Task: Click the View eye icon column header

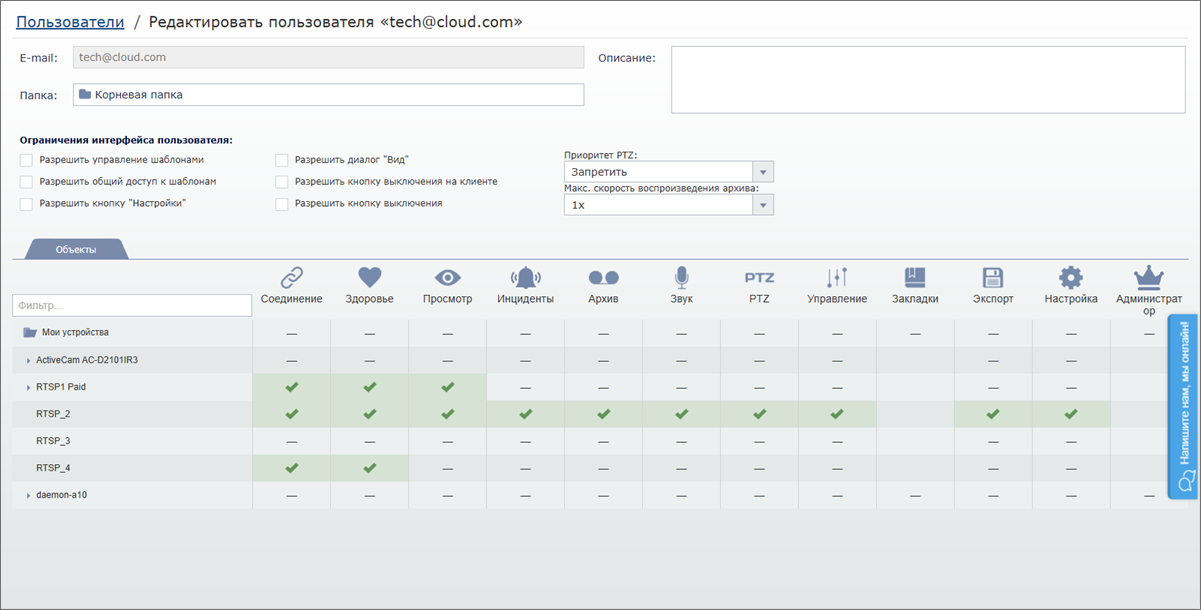Action: (x=447, y=278)
